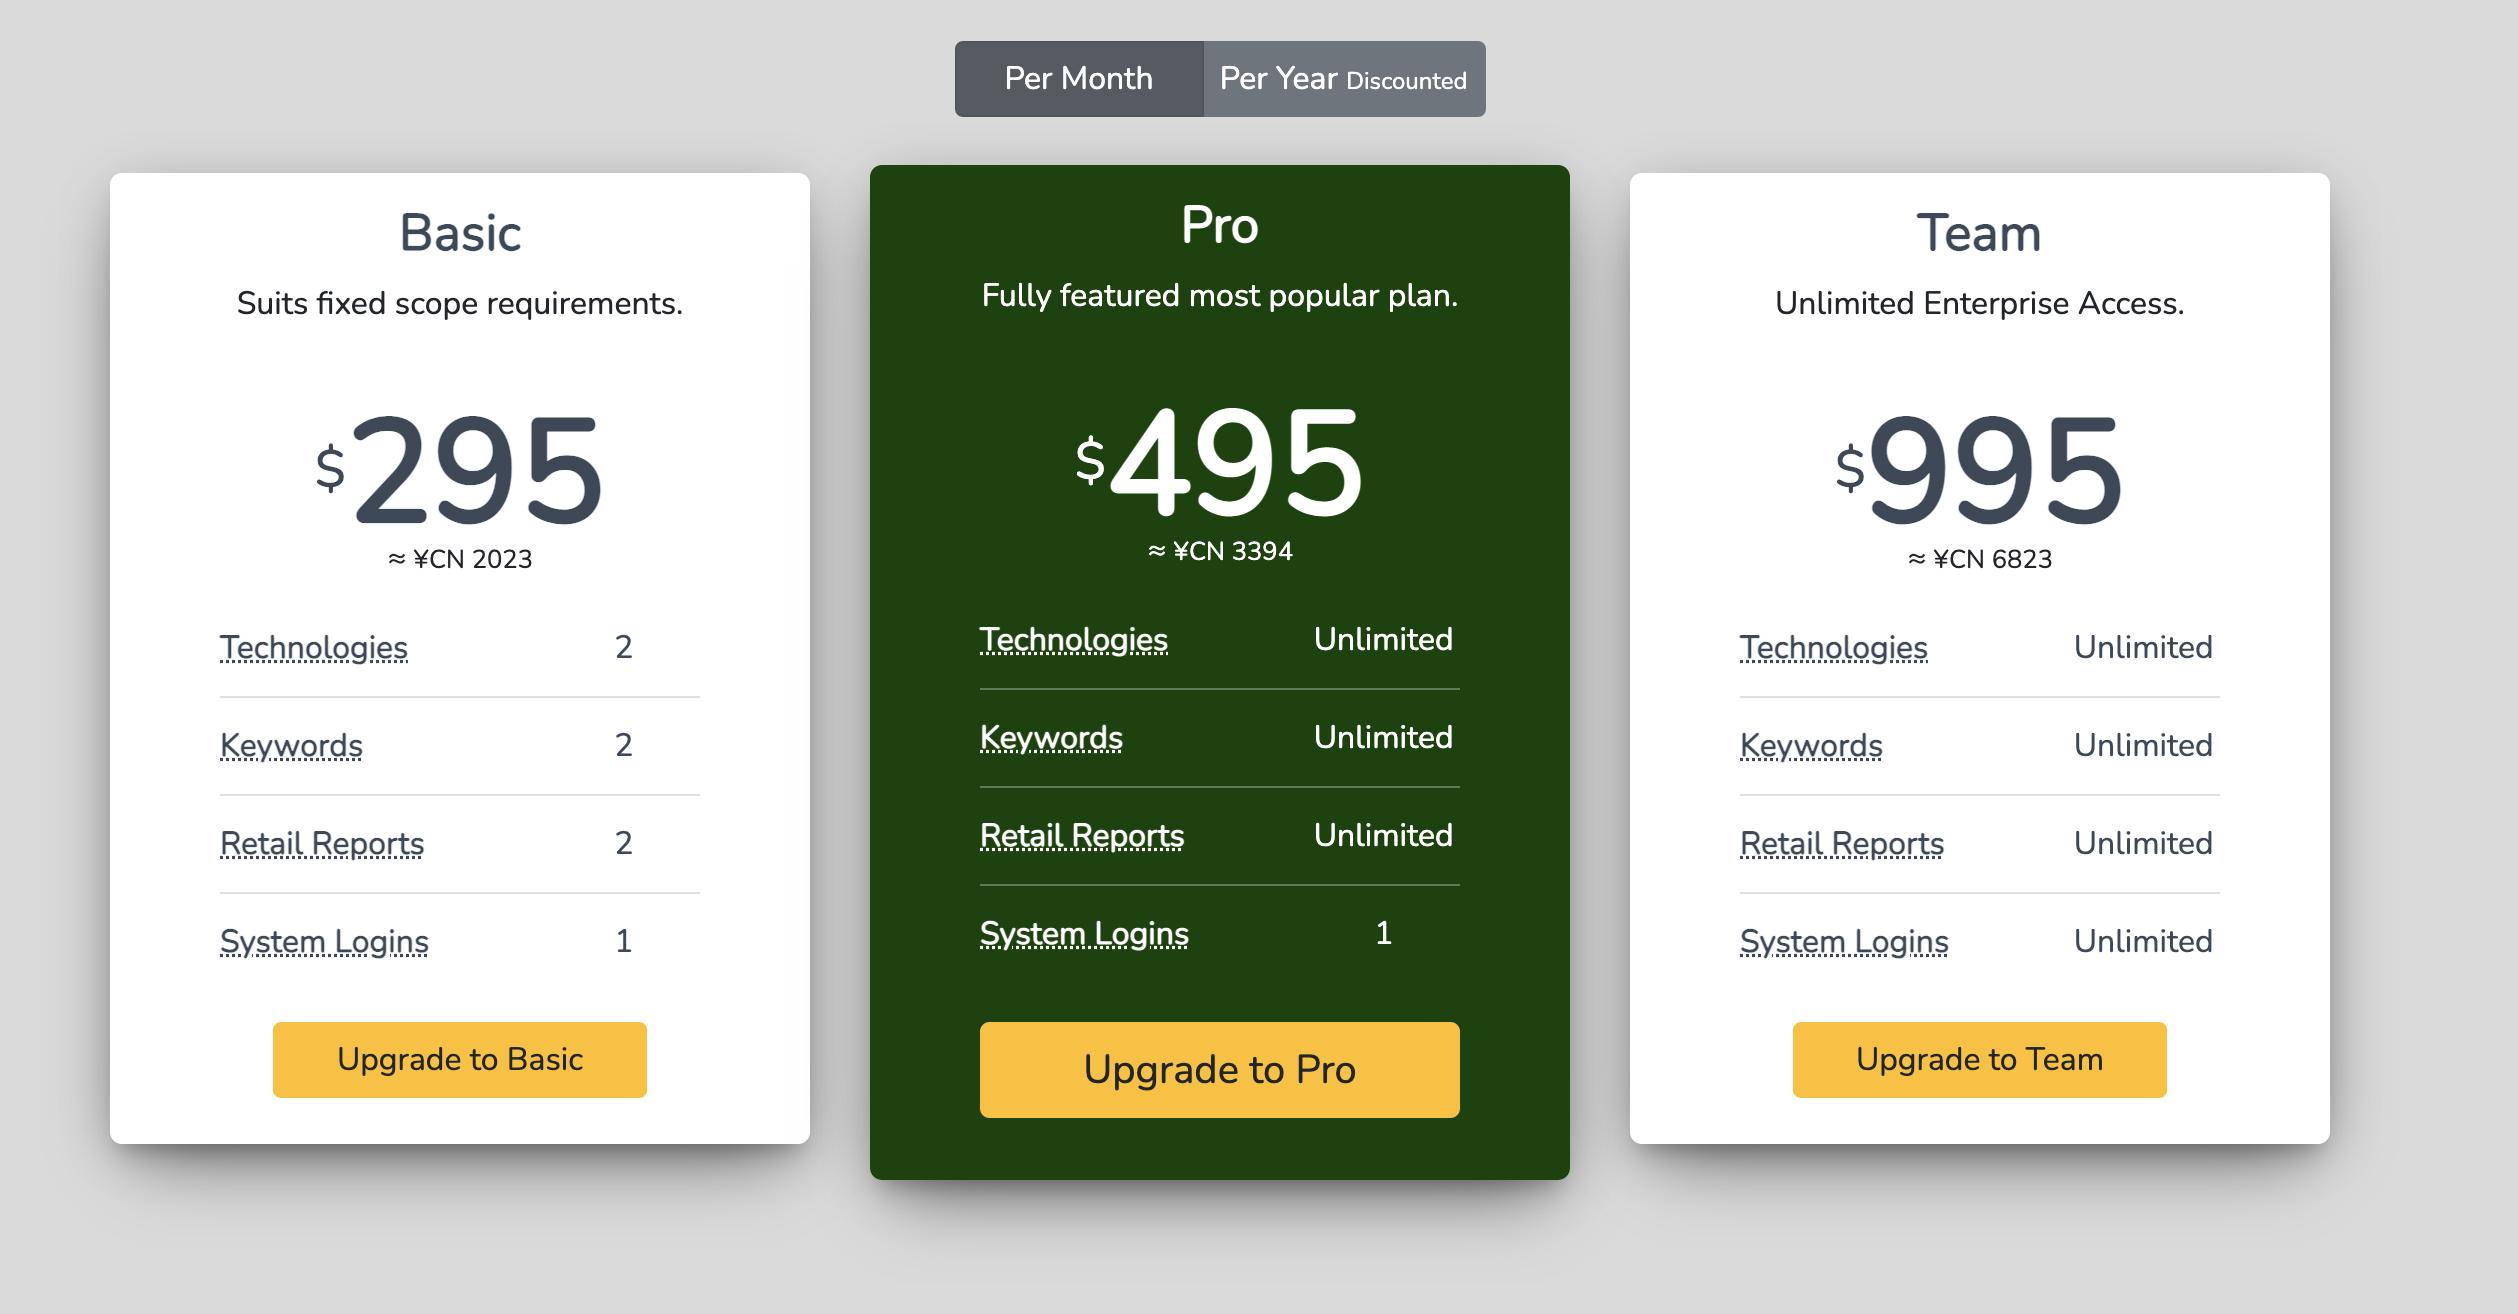2518x1314 pixels.
Task: Click Technologies in the Team plan
Action: point(1833,647)
